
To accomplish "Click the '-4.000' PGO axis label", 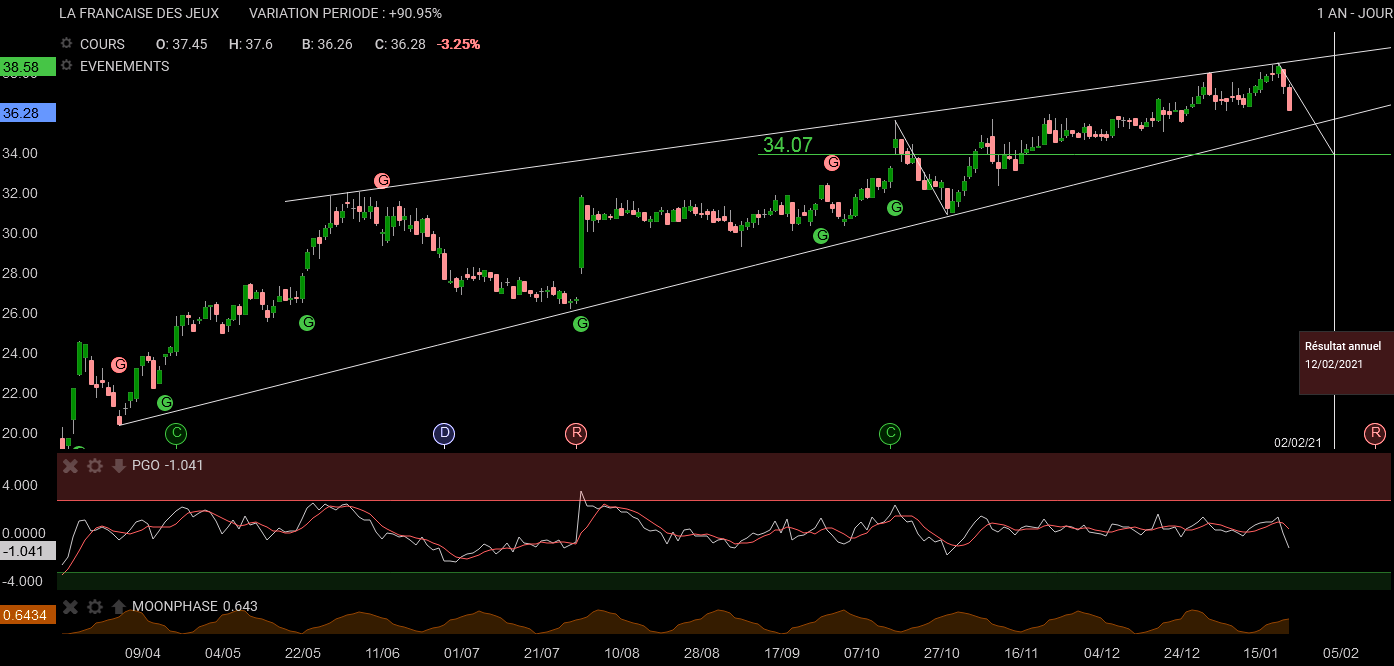I will click(20, 581).
